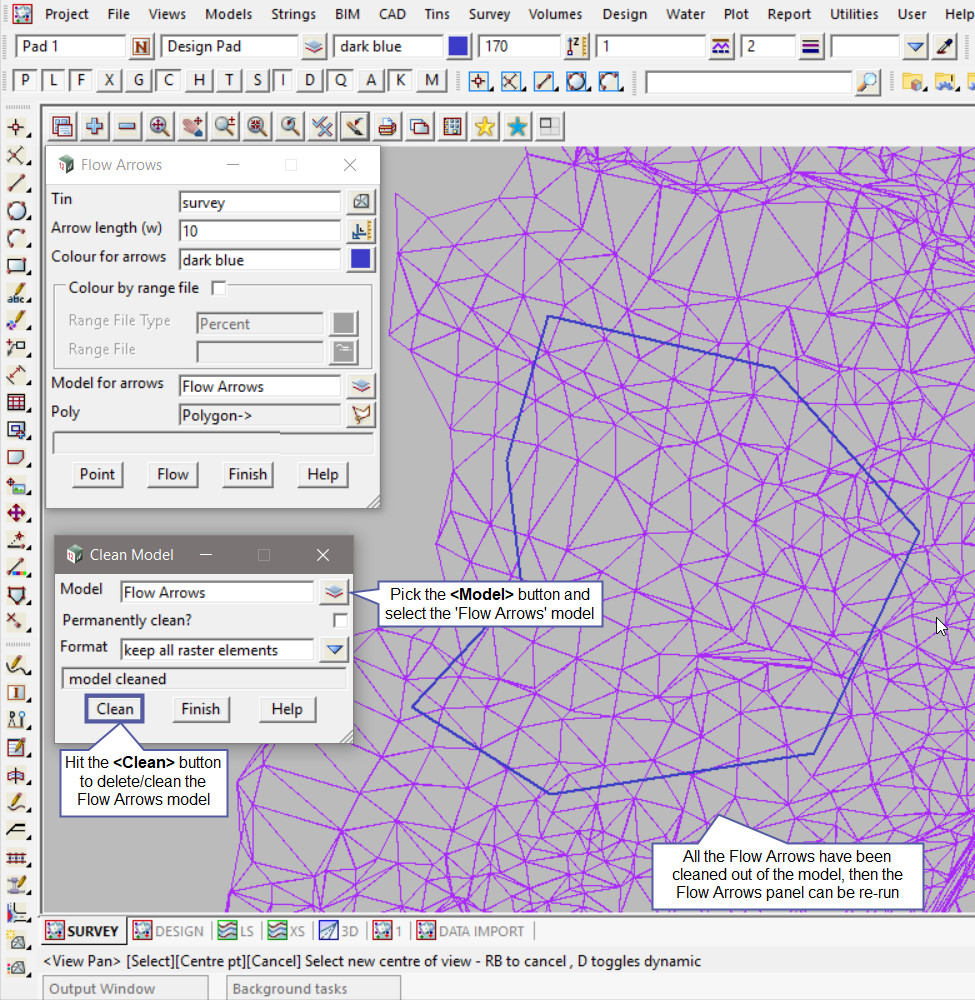The image size is (975, 1000).
Task: Click the search magnifier icon in top toolbar
Action: (x=867, y=82)
